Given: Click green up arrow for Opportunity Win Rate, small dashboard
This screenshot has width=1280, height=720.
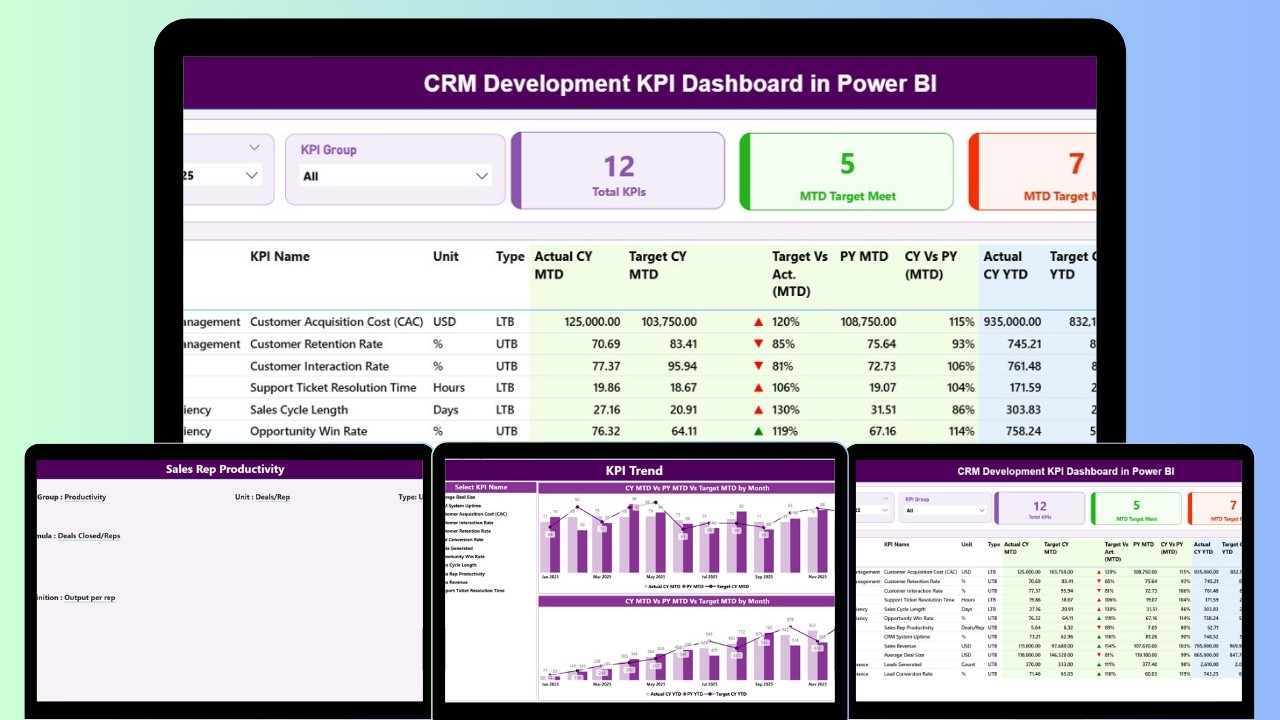Looking at the screenshot, I should tap(1099, 618).
